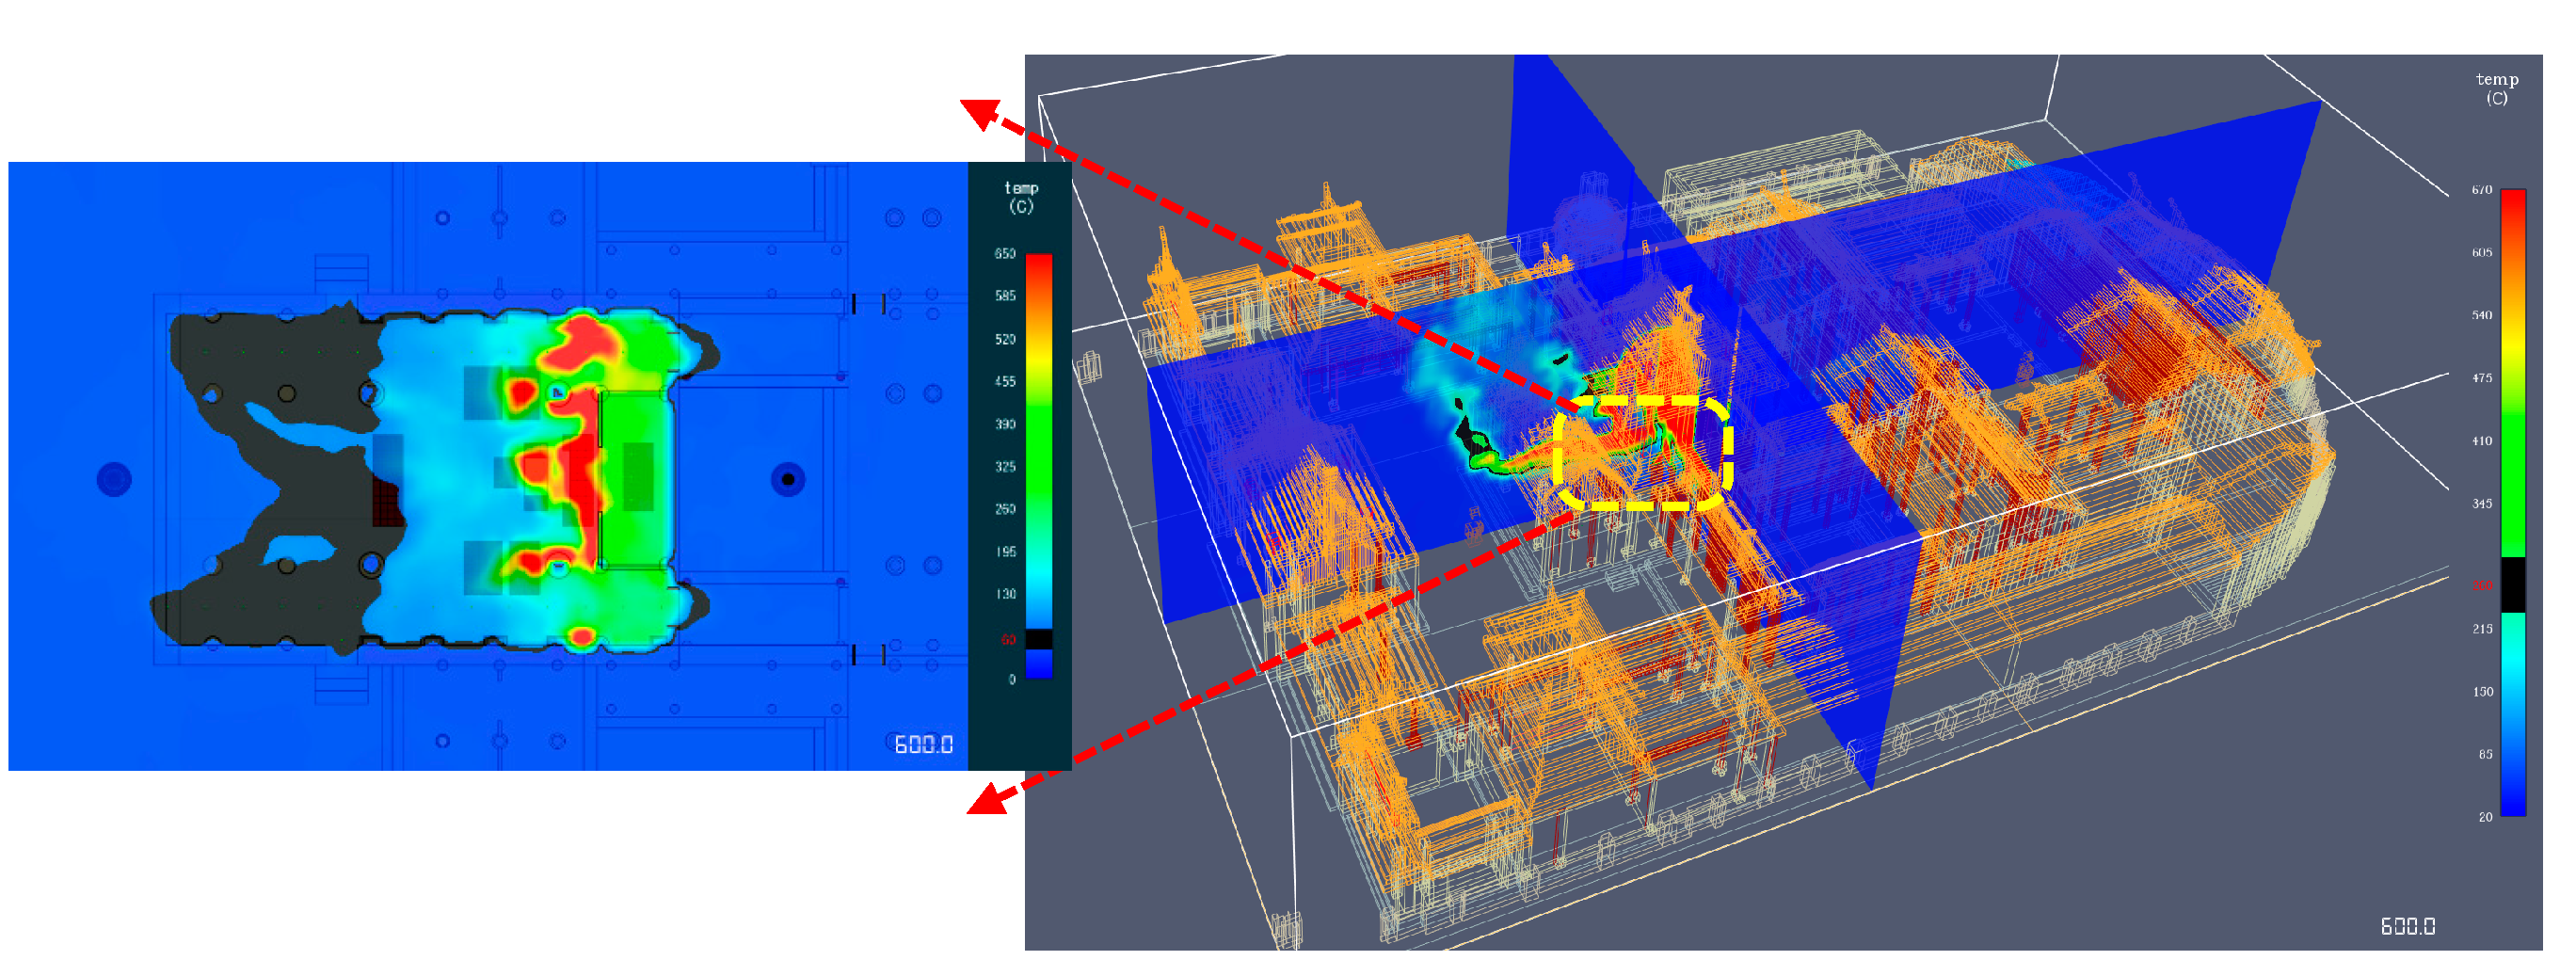2576x976 pixels.
Task: Click the upper red dashed arrowhead
Action: pyautogui.click(x=980, y=112)
